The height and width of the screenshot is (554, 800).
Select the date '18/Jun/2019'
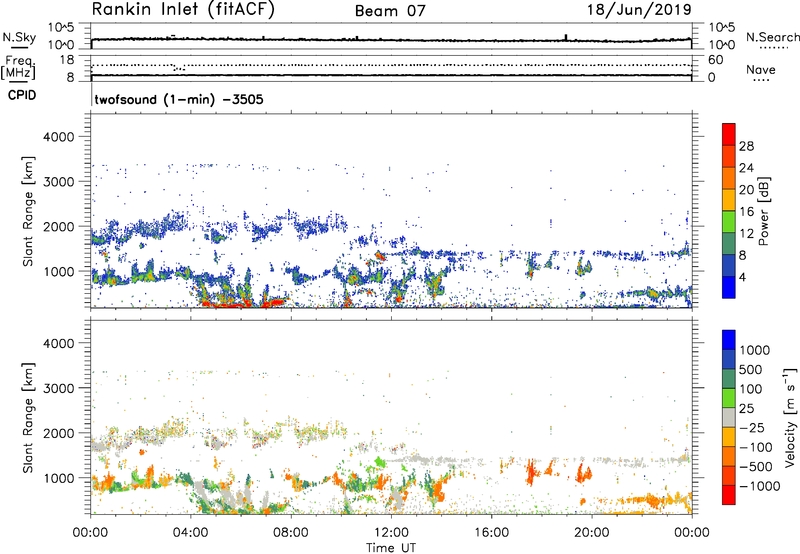[x=639, y=10]
